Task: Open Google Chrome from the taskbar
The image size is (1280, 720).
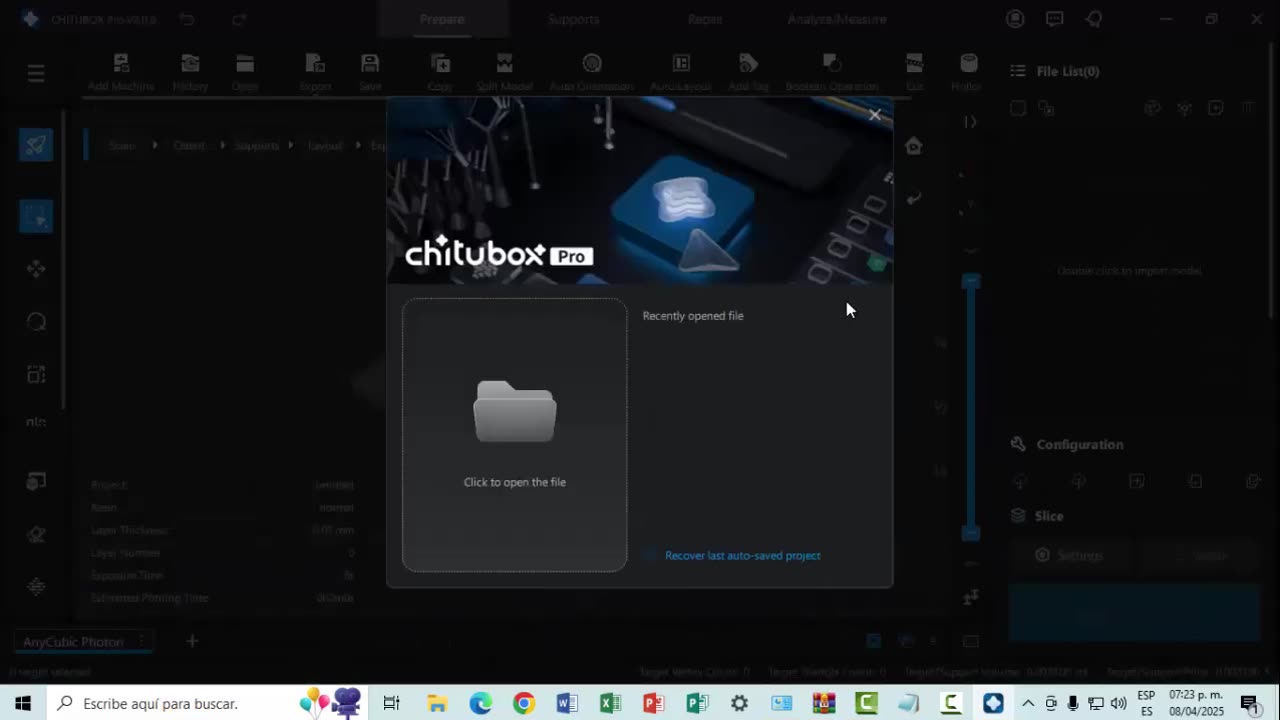Action: 524,704
